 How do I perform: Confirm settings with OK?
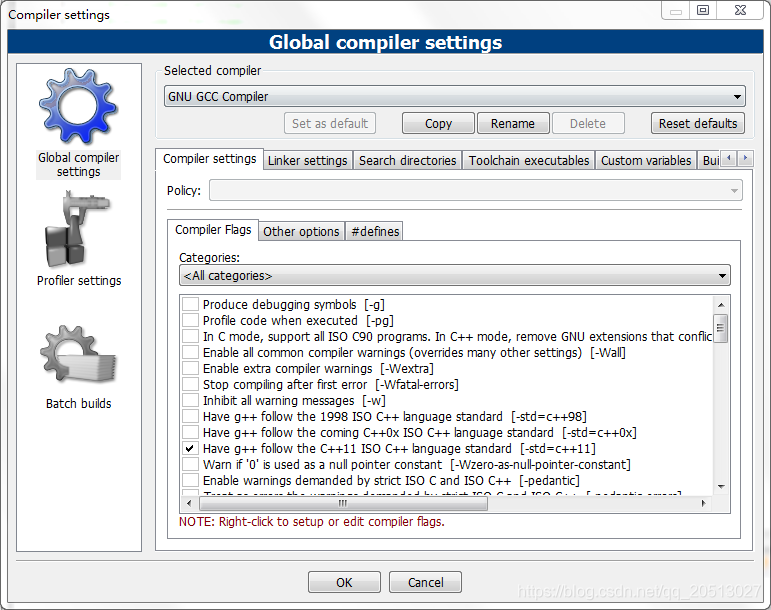click(x=344, y=582)
